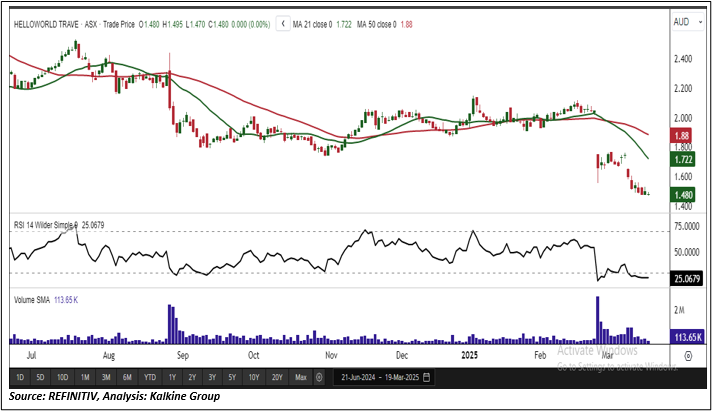Viewport: 712px width, 411px height.
Task: Click the 75.0000 RSI axis label
Action: pyautogui.click(x=687, y=226)
